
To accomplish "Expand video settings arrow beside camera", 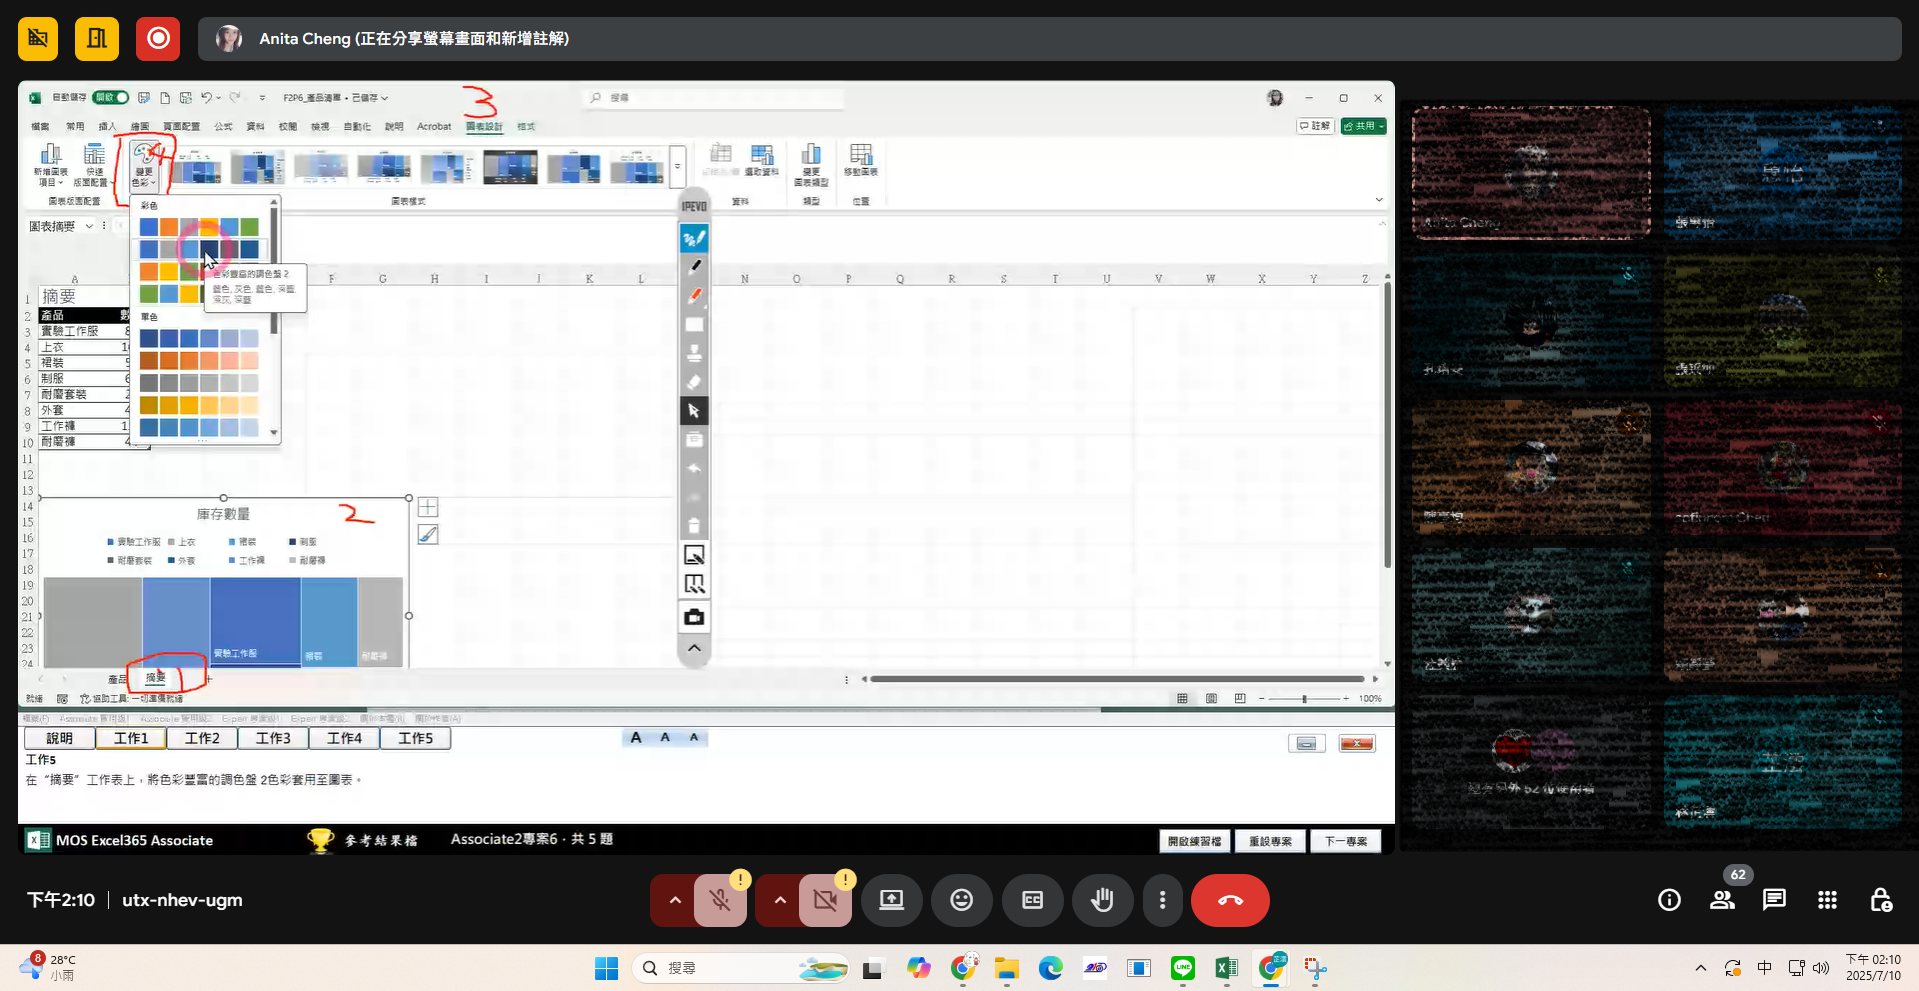I will coord(780,900).
